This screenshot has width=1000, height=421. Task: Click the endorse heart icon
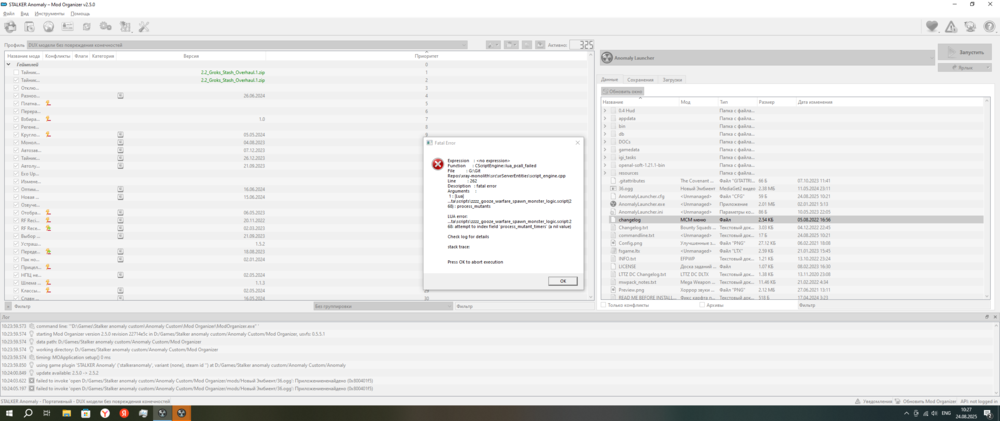932,27
